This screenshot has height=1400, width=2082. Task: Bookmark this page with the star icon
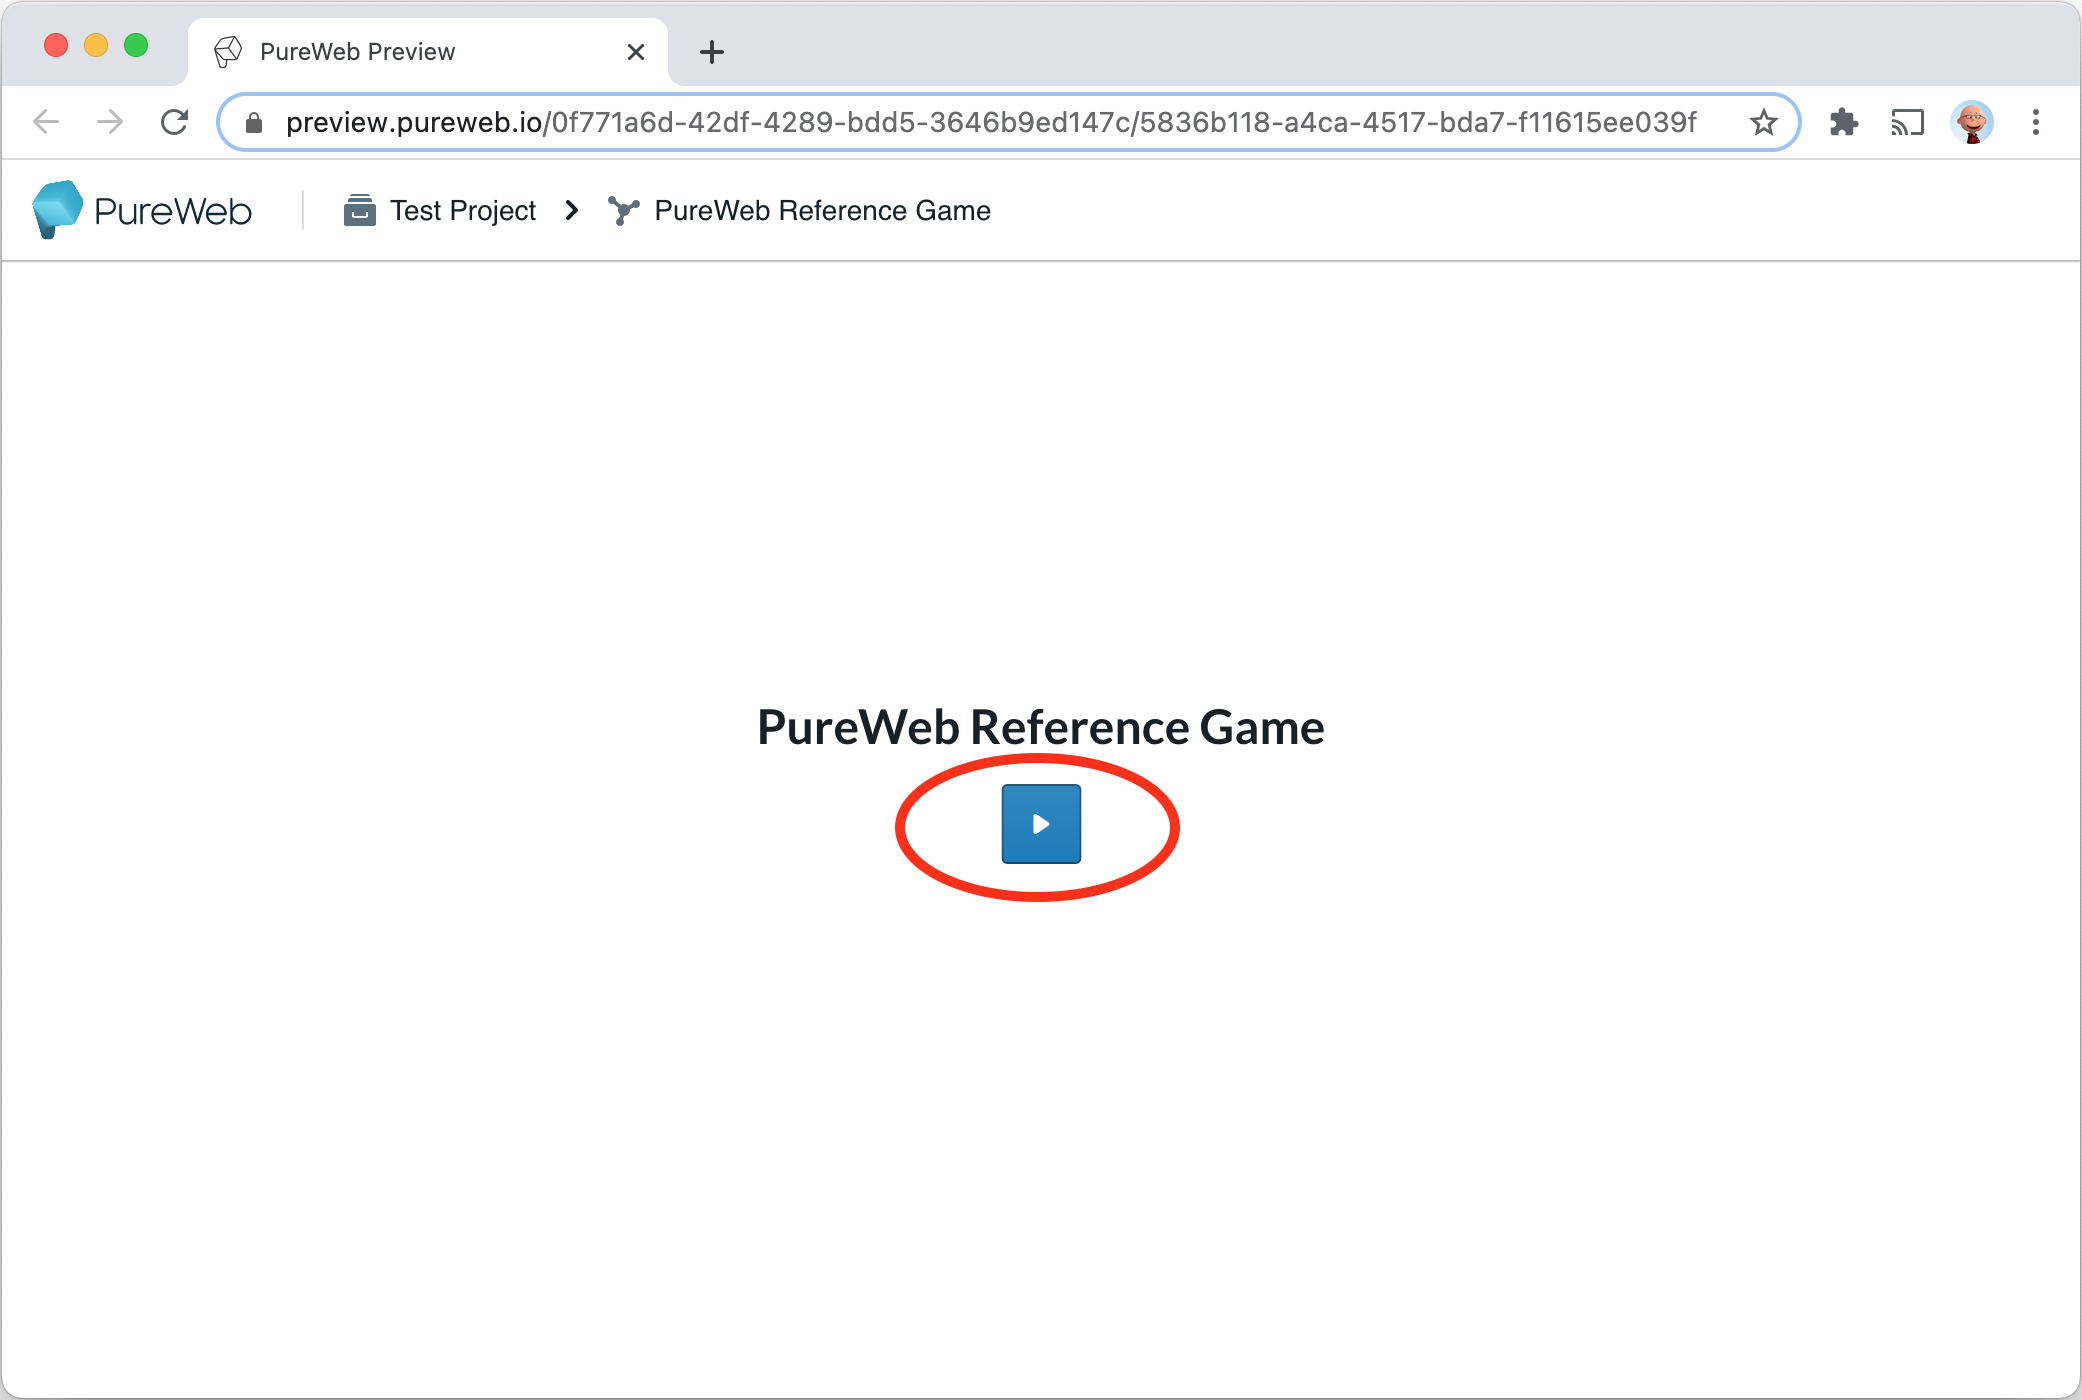pyautogui.click(x=1764, y=122)
